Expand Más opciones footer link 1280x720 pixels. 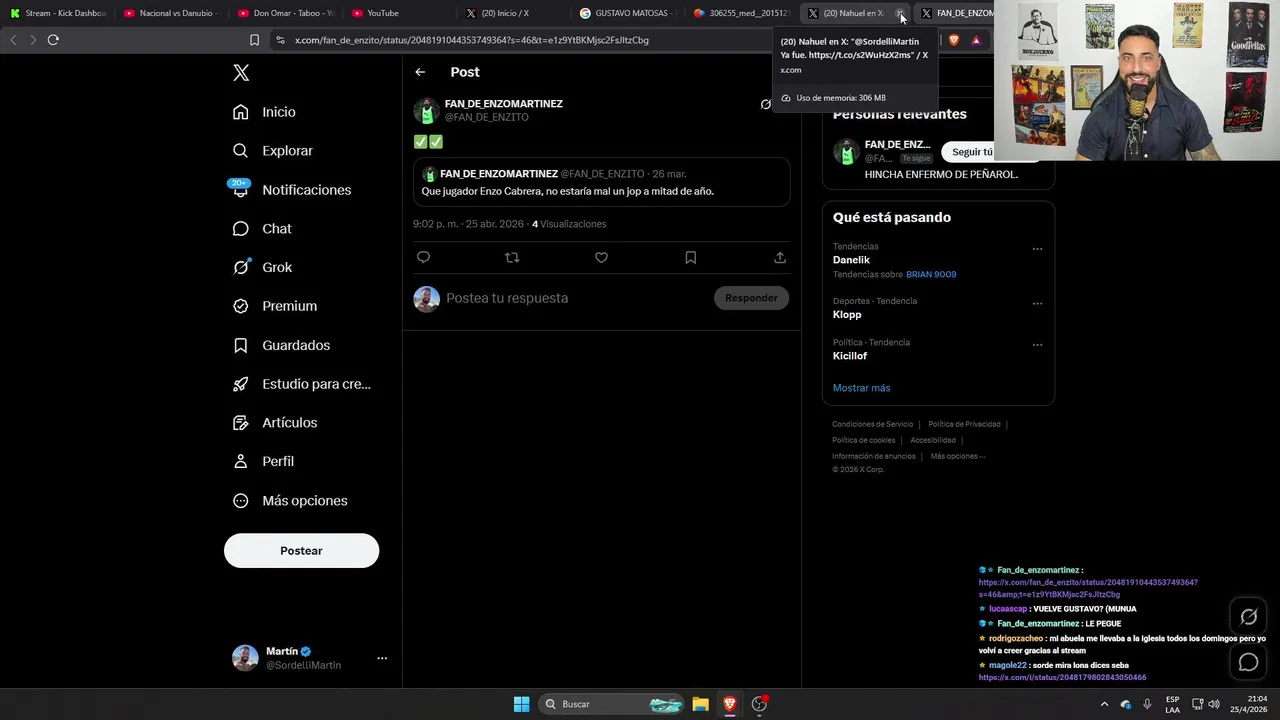(x=957, y=456)
